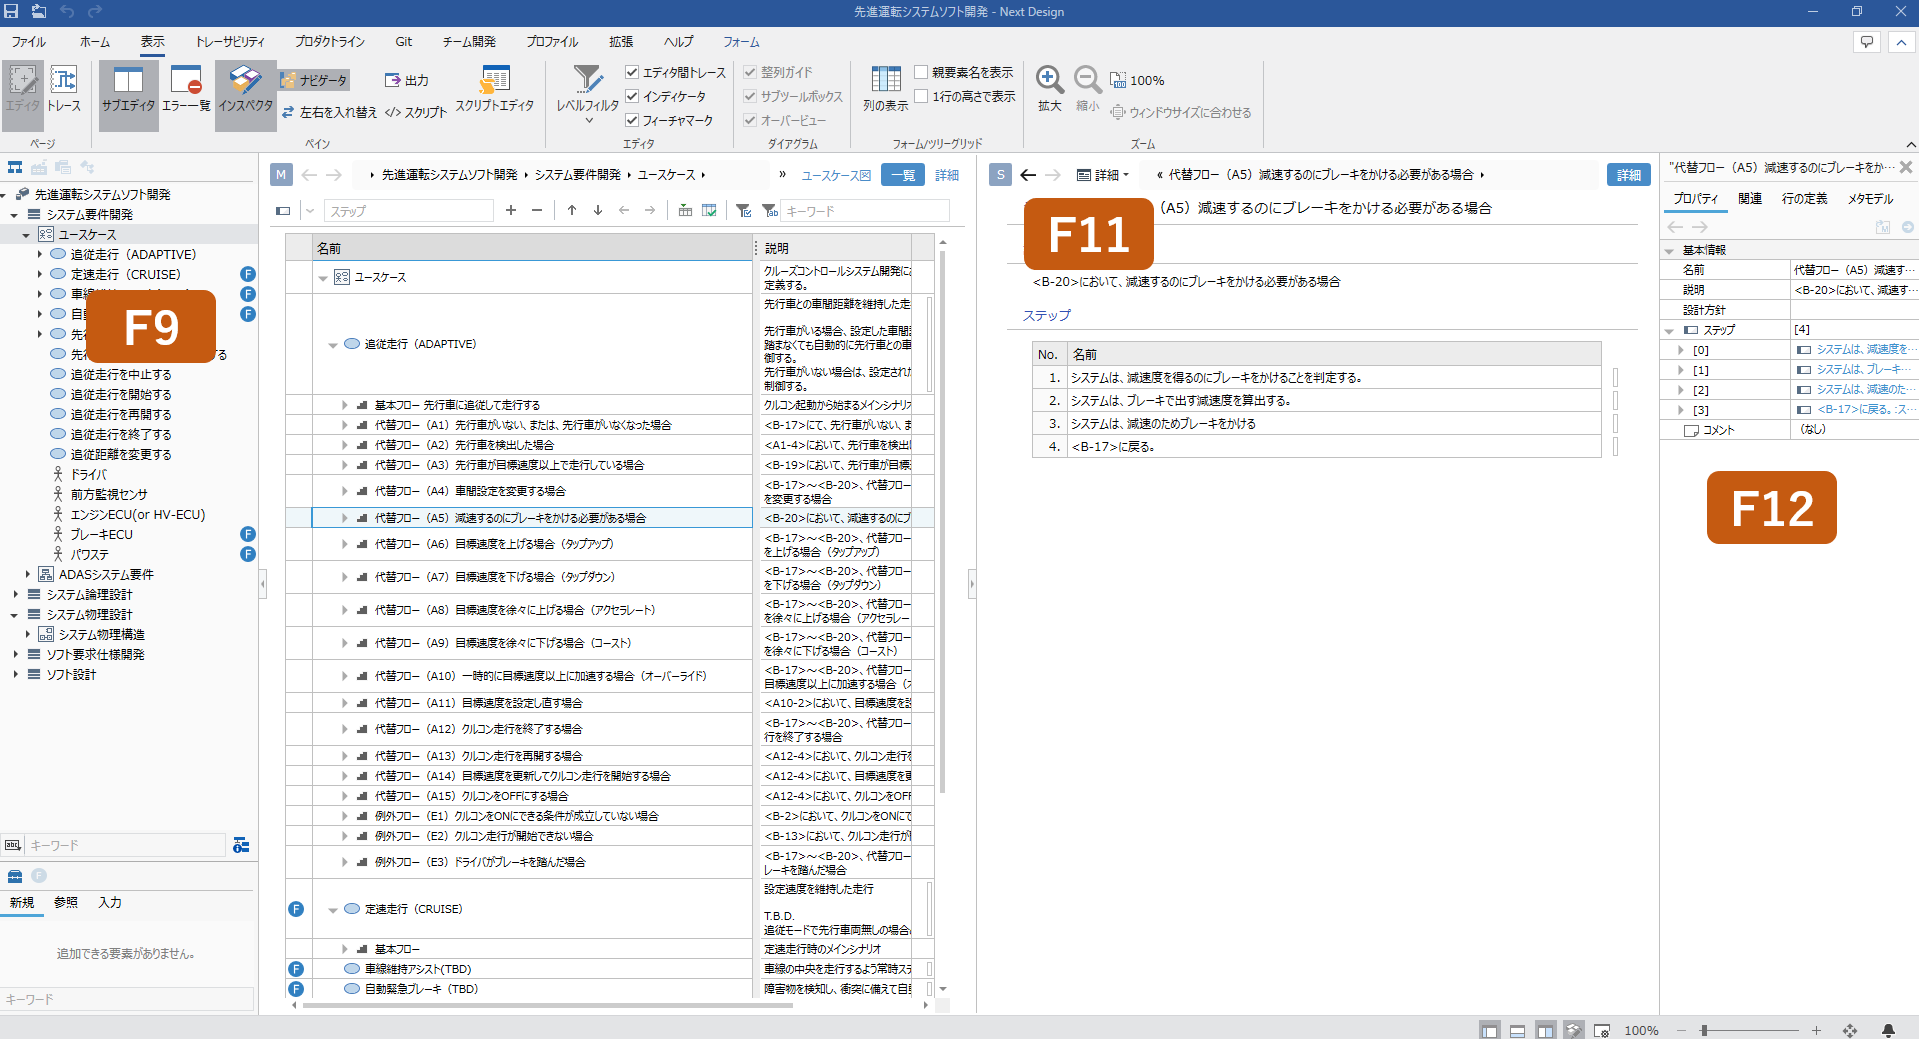Switch to the トレーサビリティ ribbon tab

tap(230, 42)
